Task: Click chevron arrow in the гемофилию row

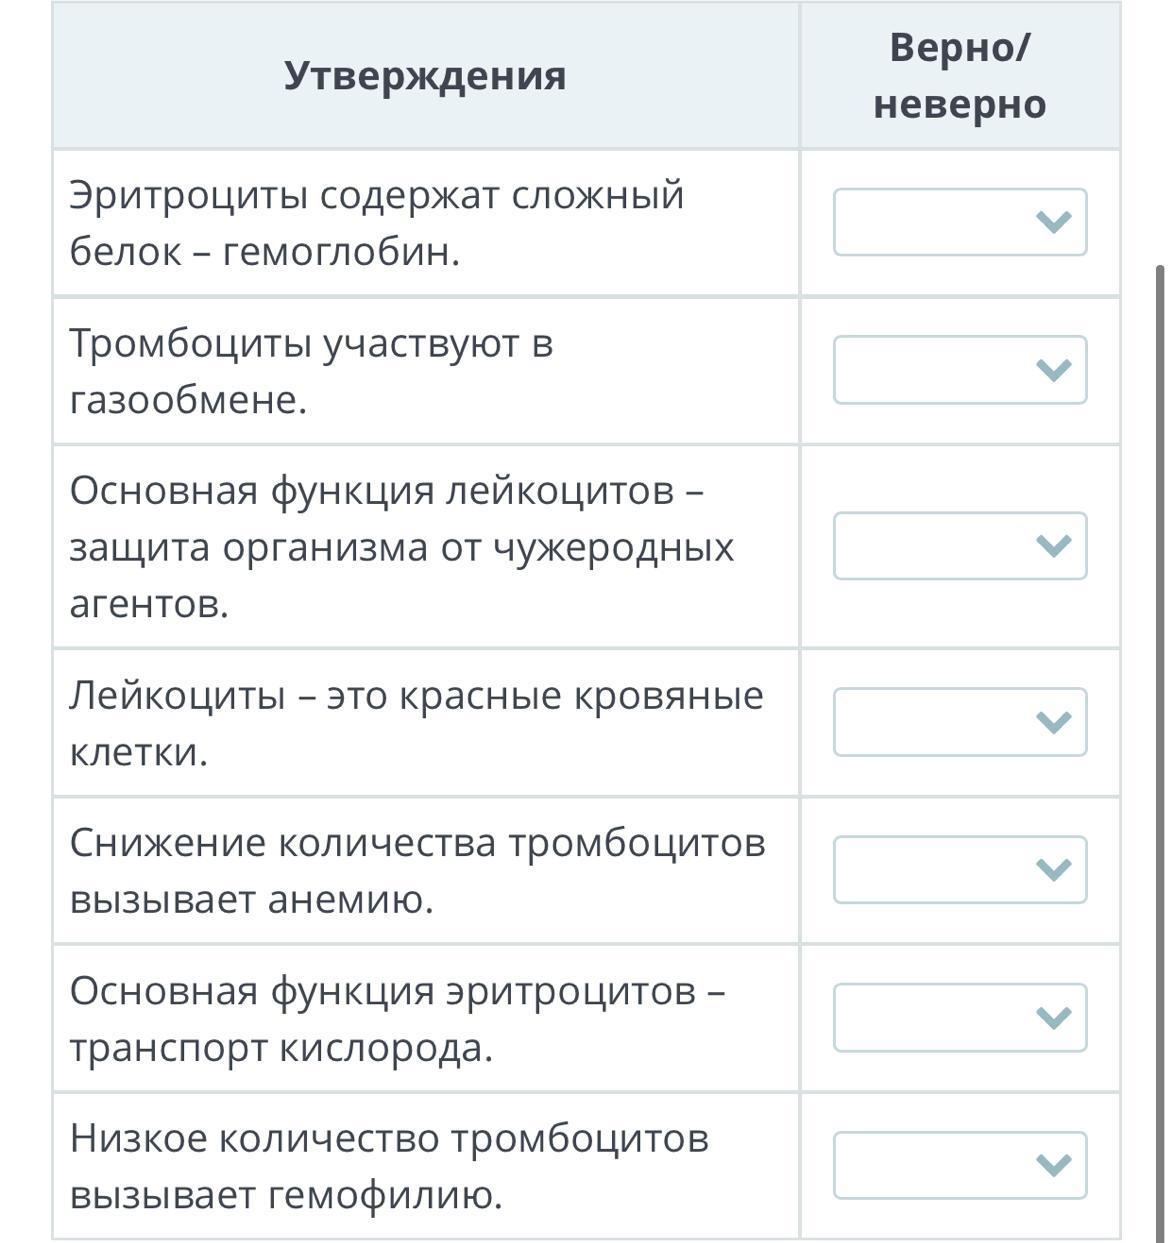Action: (1054, 1165)
